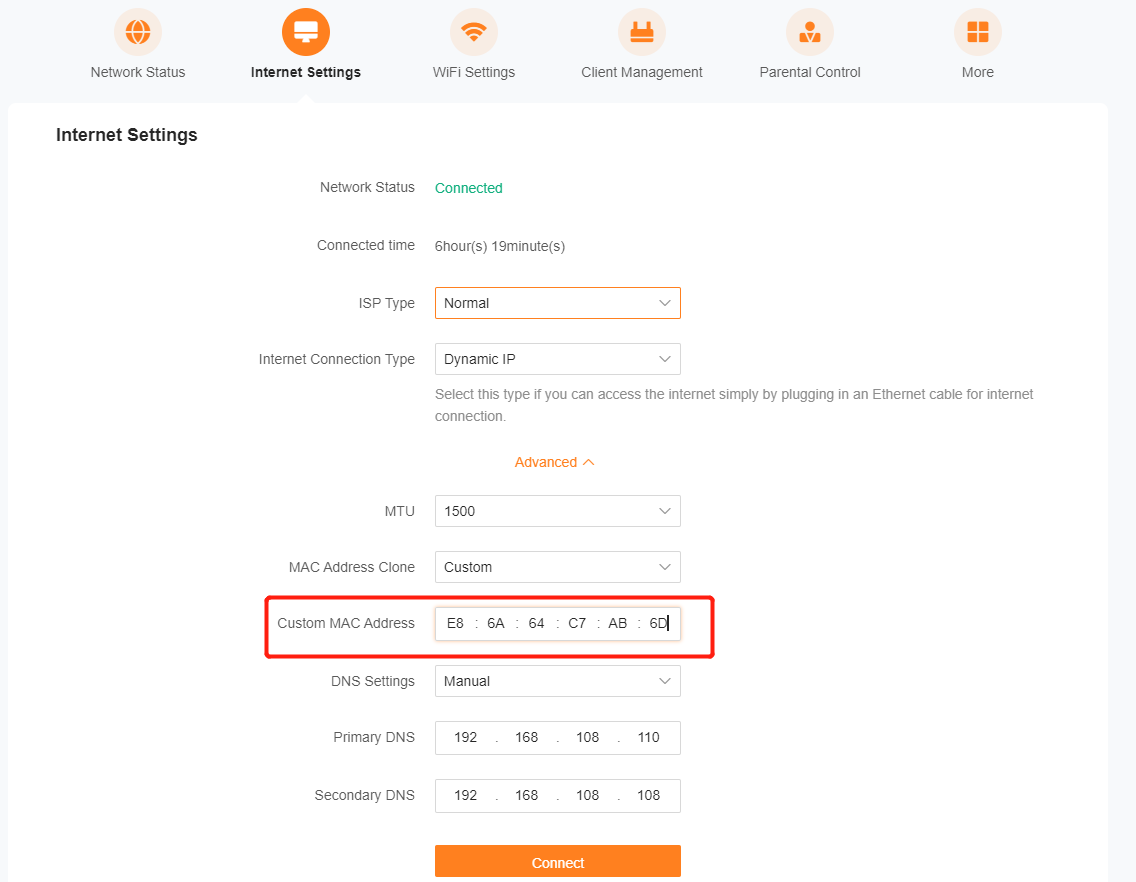Click the last Primary DNS octet 110

(x=648, y=737)
